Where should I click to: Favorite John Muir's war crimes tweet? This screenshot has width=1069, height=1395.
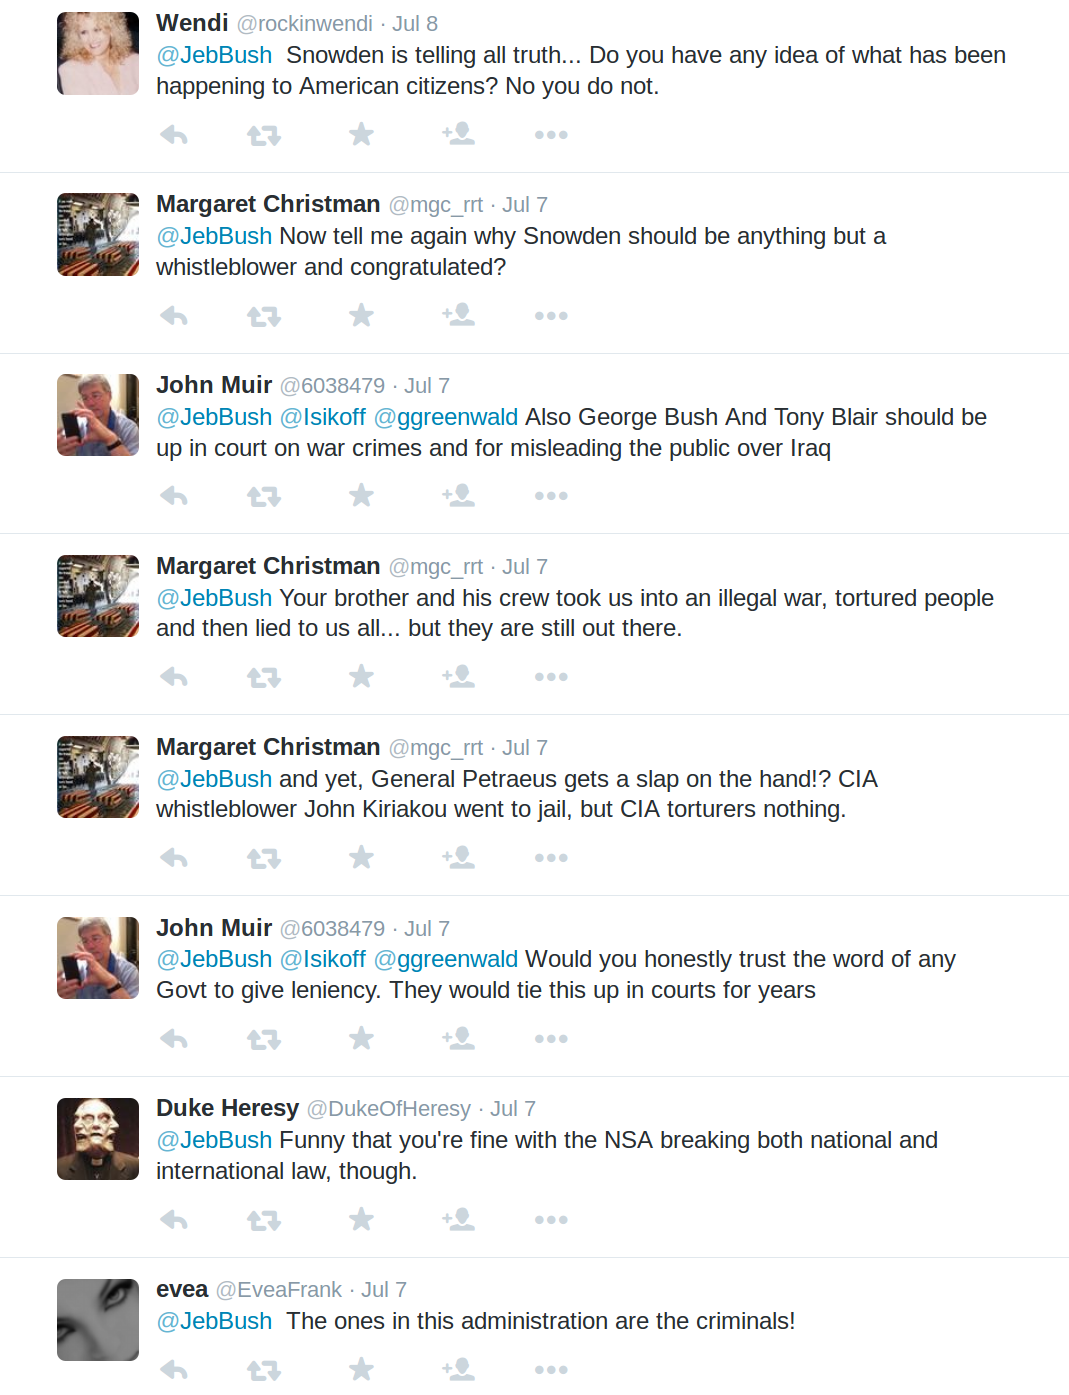361,496
